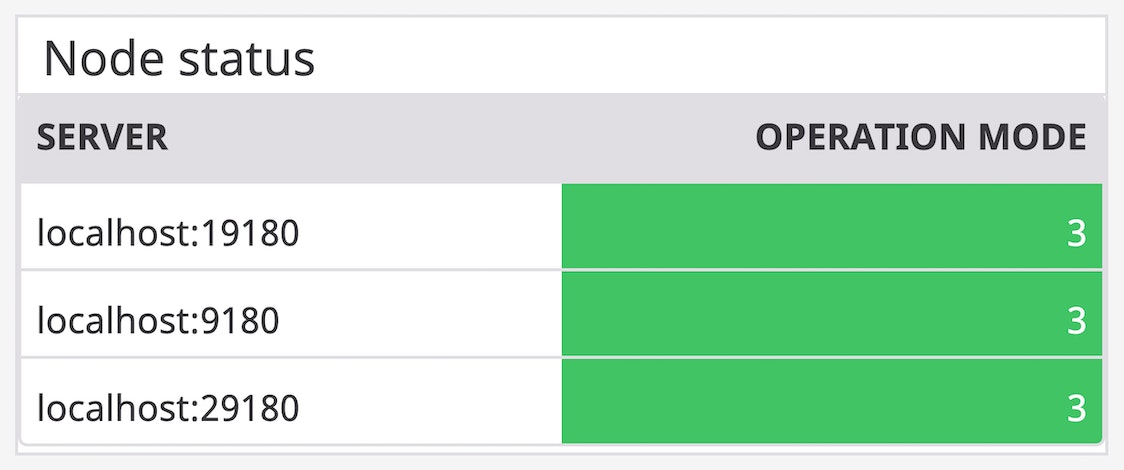Select the localhost:29180 server cell

click(x=168, y=408)
